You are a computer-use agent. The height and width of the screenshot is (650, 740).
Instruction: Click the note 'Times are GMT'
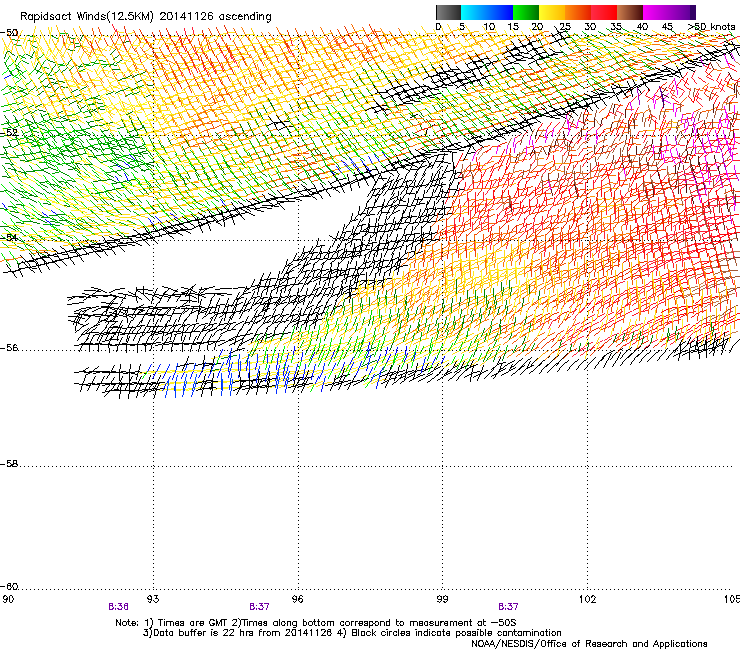pos(192,623)
